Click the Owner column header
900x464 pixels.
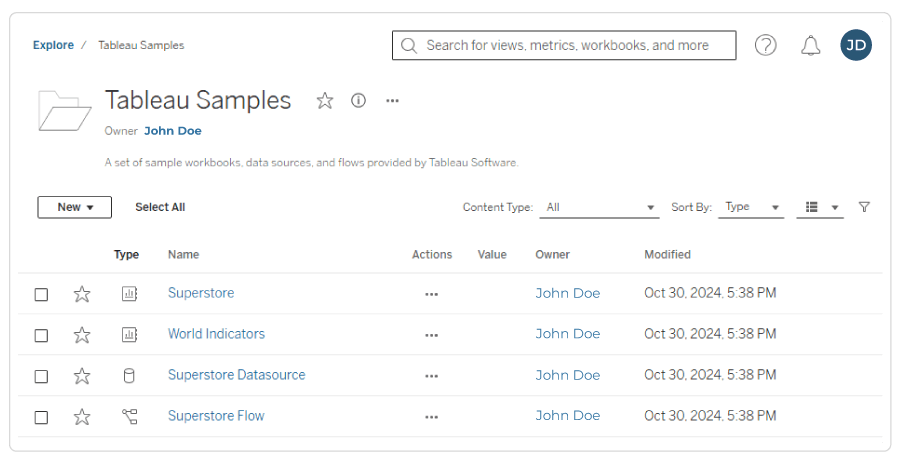(x=553, y=254)
